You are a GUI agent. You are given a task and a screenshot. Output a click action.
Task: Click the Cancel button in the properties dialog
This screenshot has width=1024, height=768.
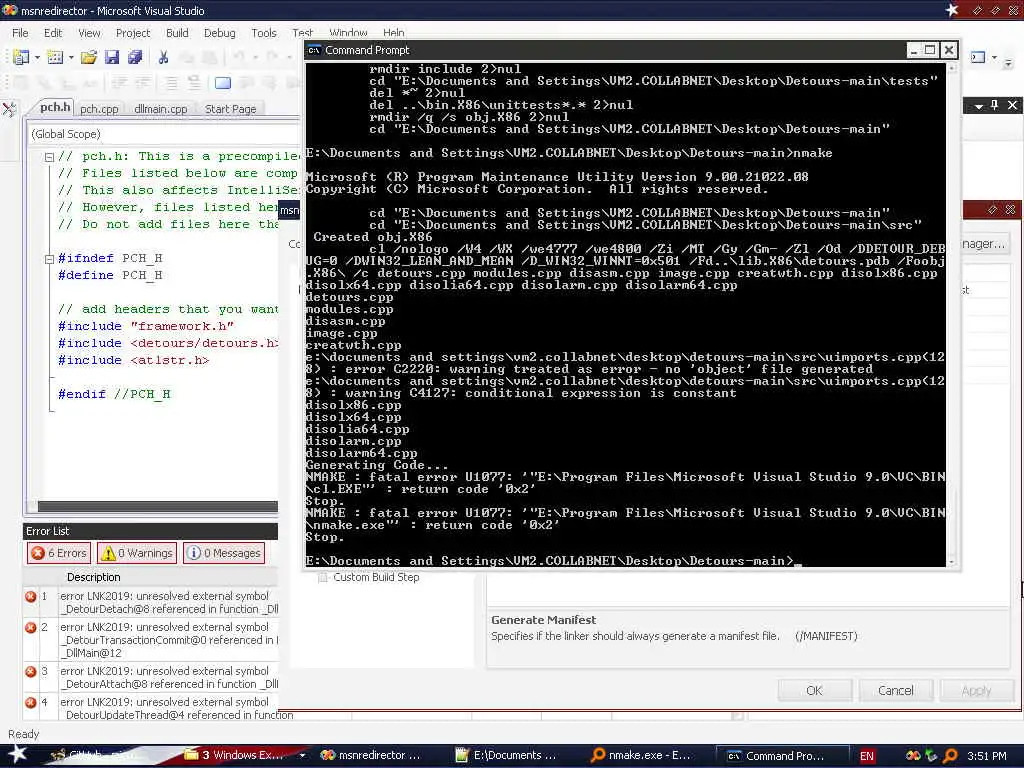pos(895,690)
